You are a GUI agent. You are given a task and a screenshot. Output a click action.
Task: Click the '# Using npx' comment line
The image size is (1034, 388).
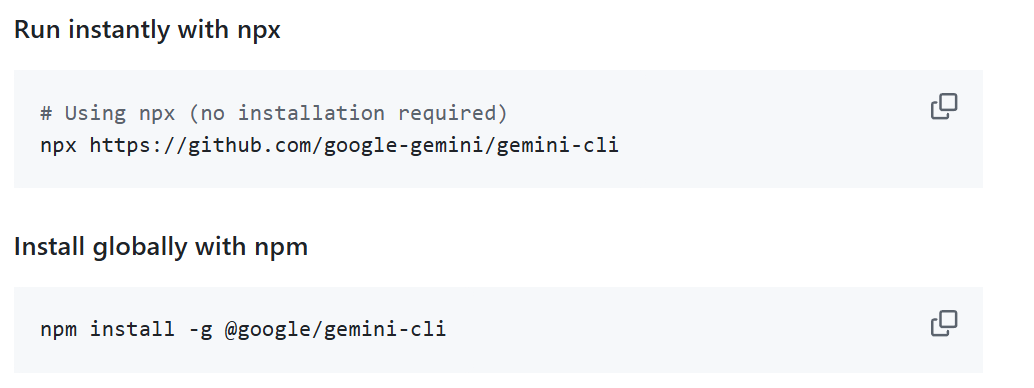[x=274, y=113]
